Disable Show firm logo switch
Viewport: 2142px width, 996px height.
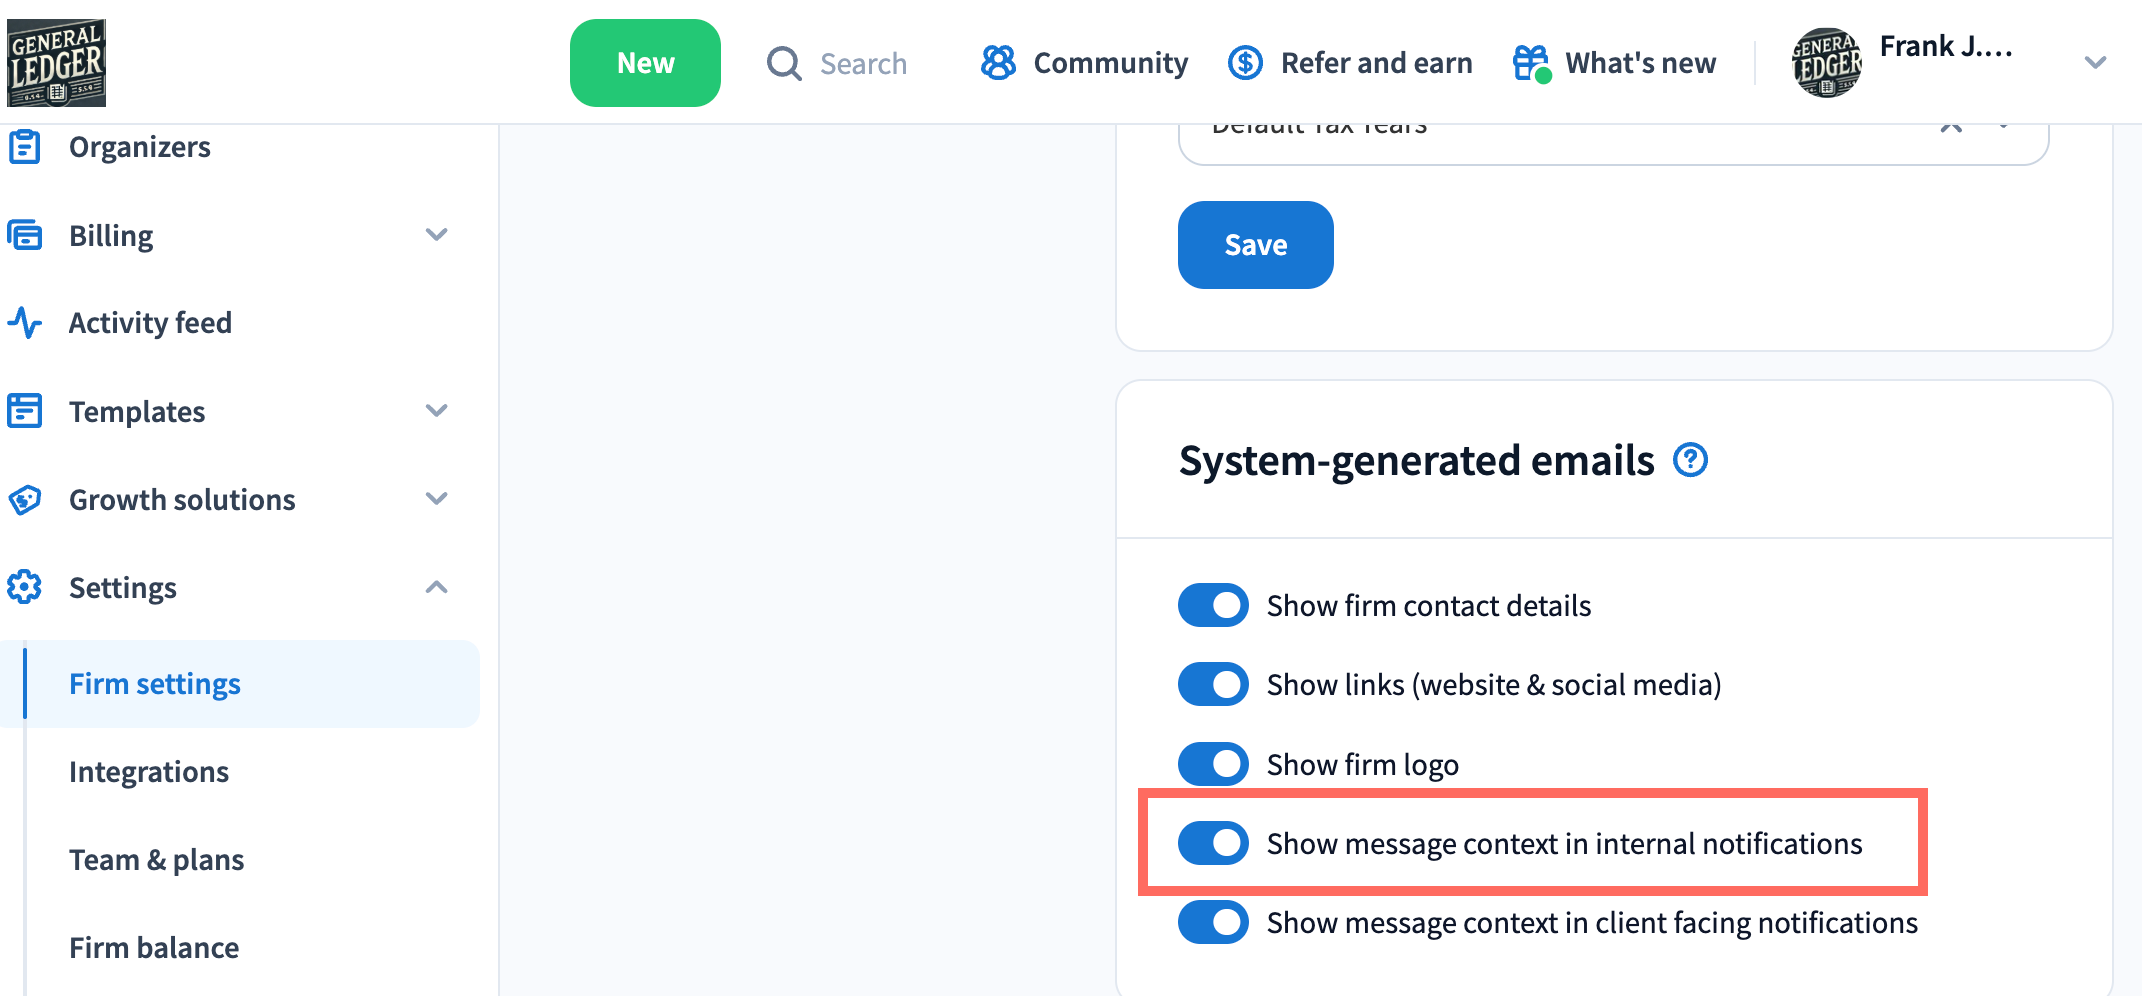[x=1213, y=764]
